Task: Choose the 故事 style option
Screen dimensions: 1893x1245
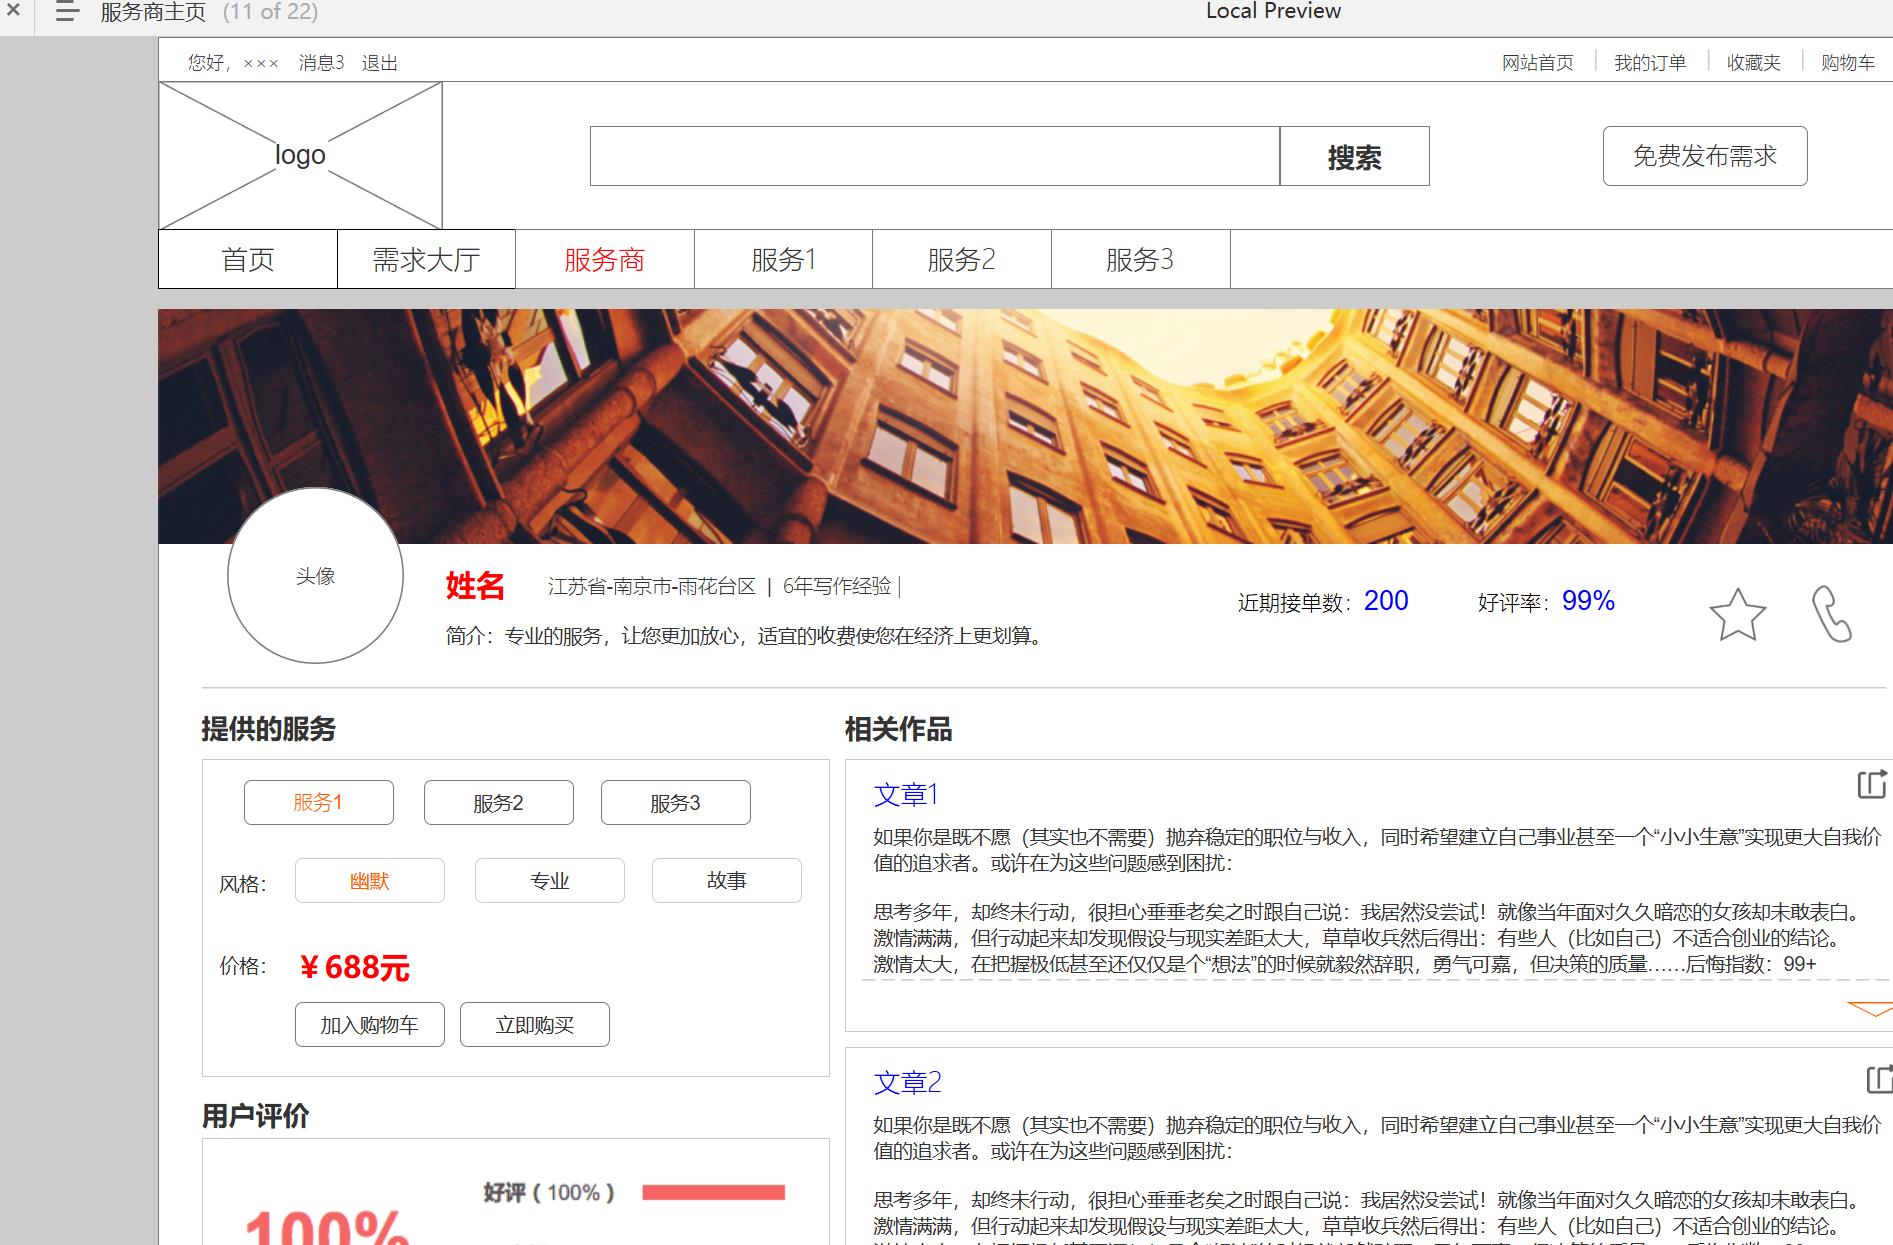Action: point(727,880)
